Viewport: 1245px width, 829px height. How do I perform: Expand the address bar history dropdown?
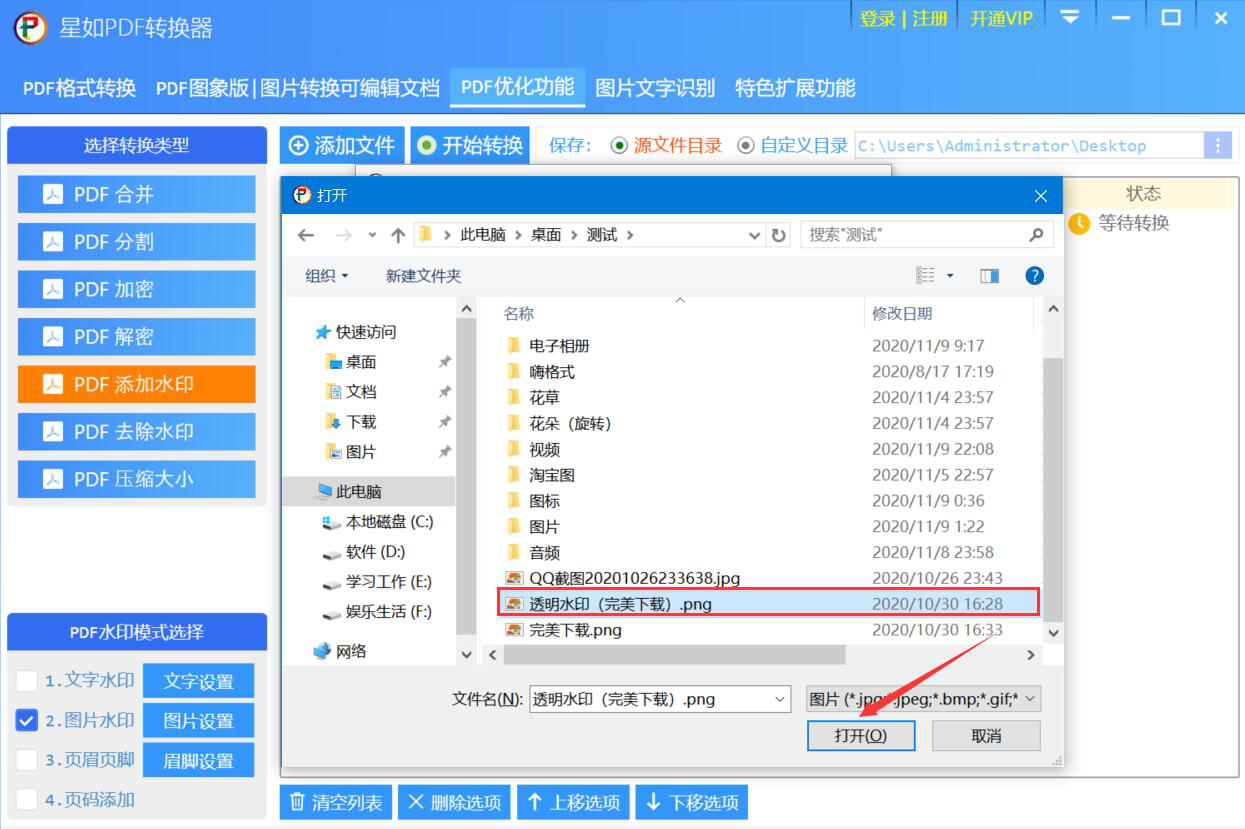[x=755, y=235]
